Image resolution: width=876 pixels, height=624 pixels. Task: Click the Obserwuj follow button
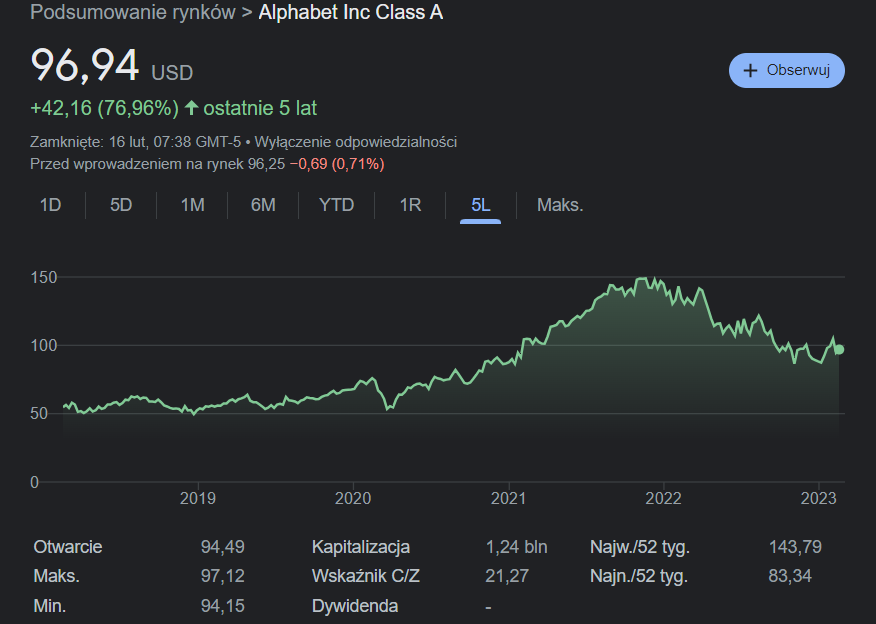[787, 71]
